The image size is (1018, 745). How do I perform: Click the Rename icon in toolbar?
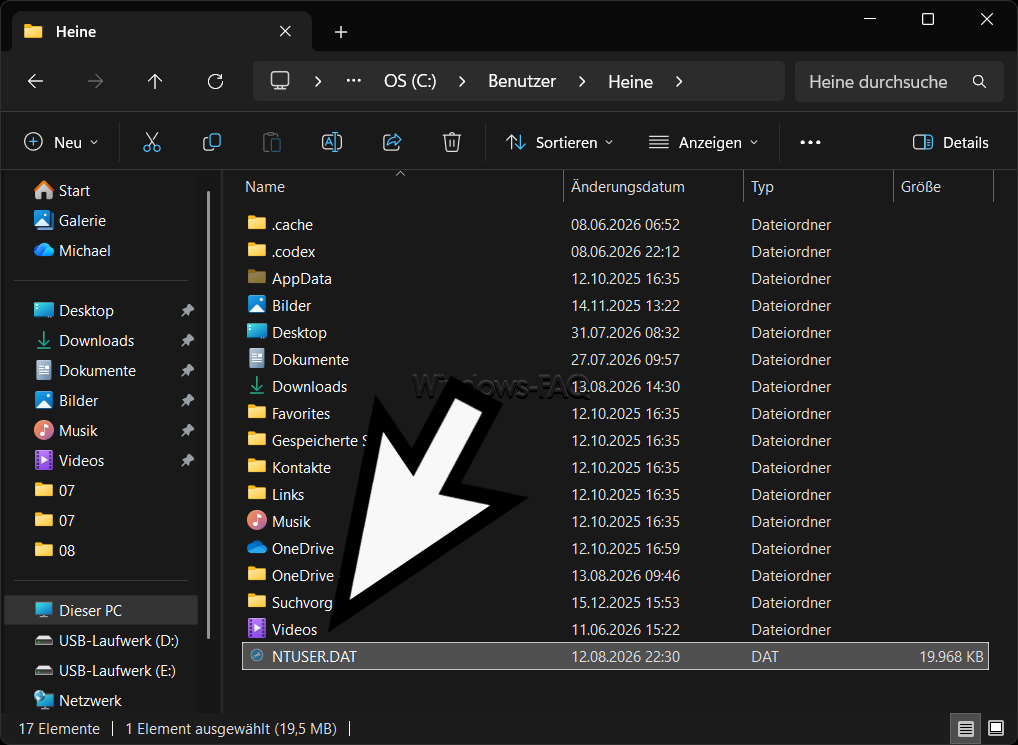pyautogui.click(x=332, y=142)
